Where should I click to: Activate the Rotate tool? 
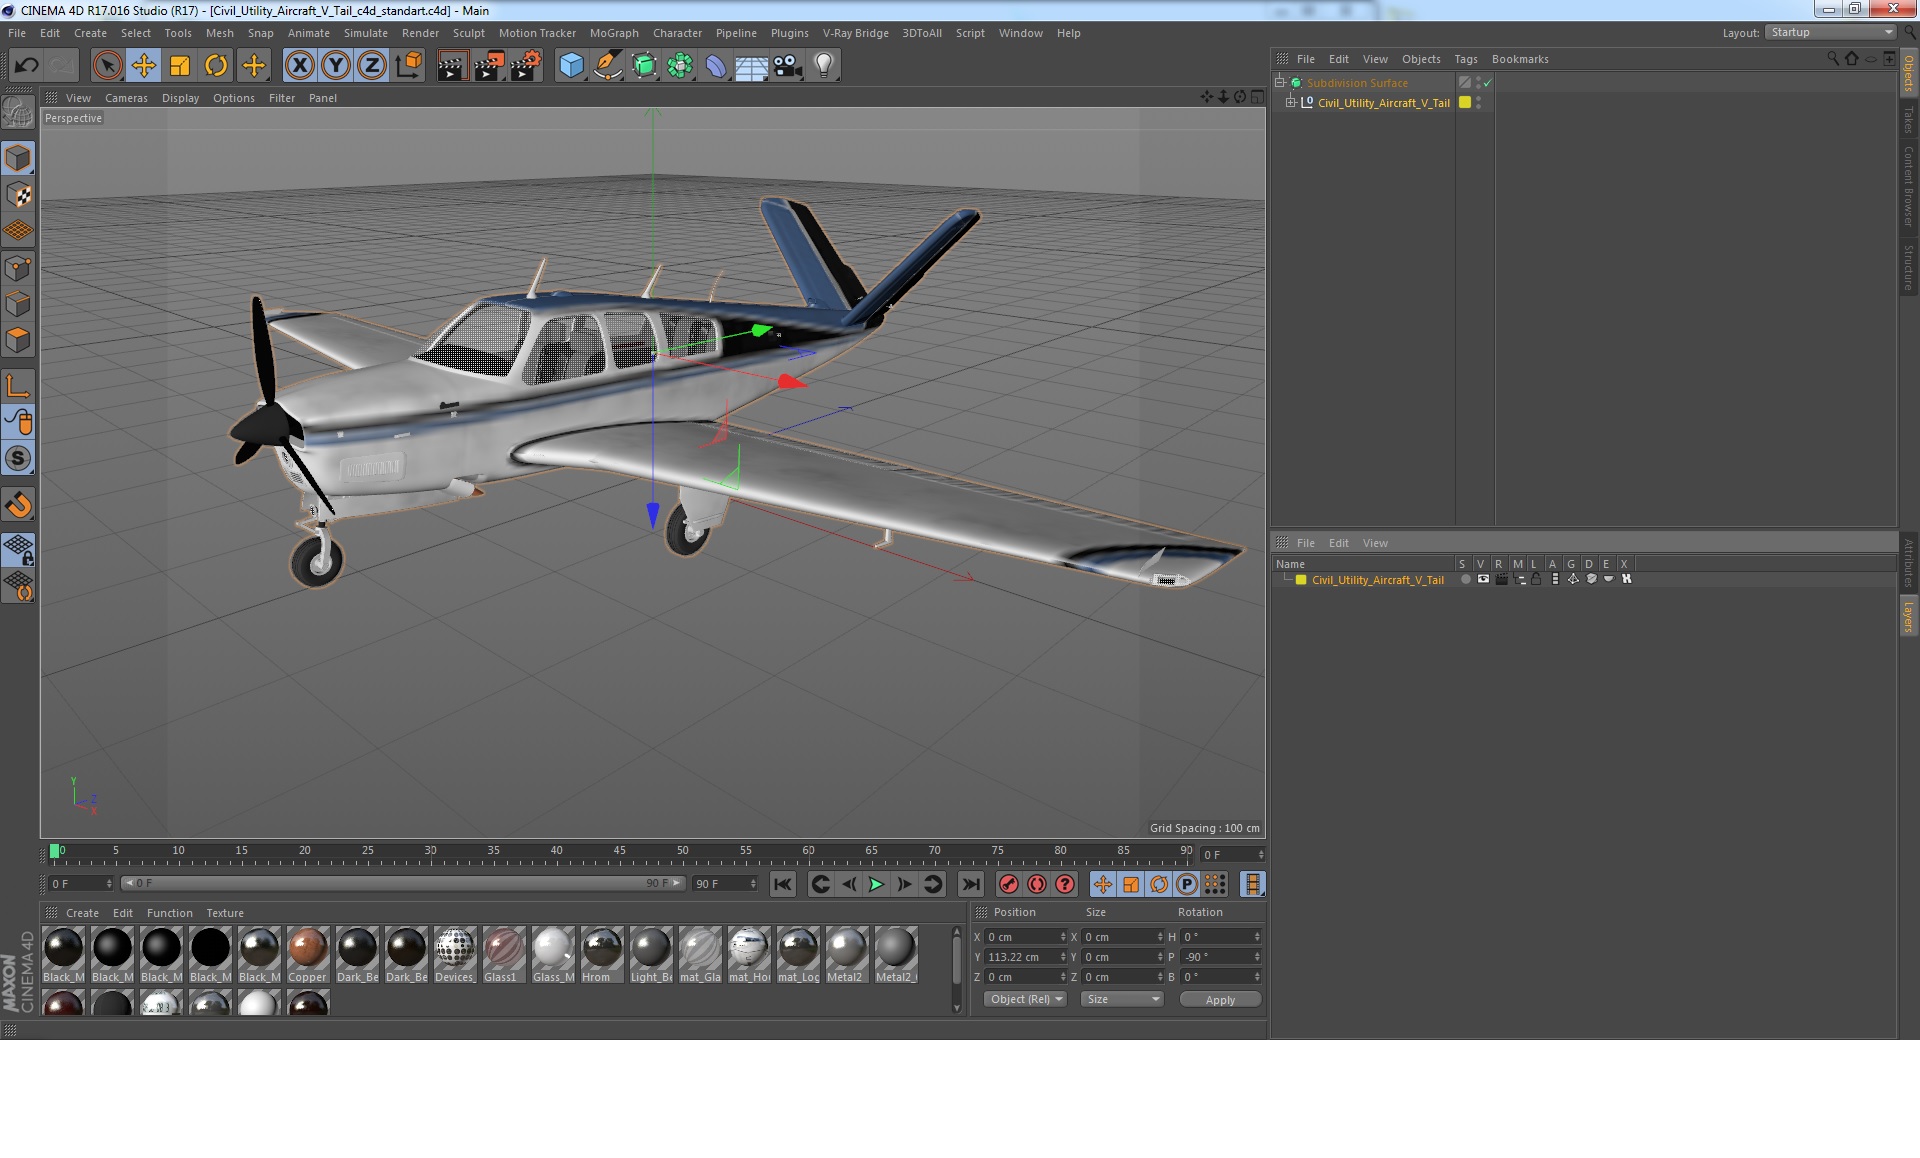(216, 66)
